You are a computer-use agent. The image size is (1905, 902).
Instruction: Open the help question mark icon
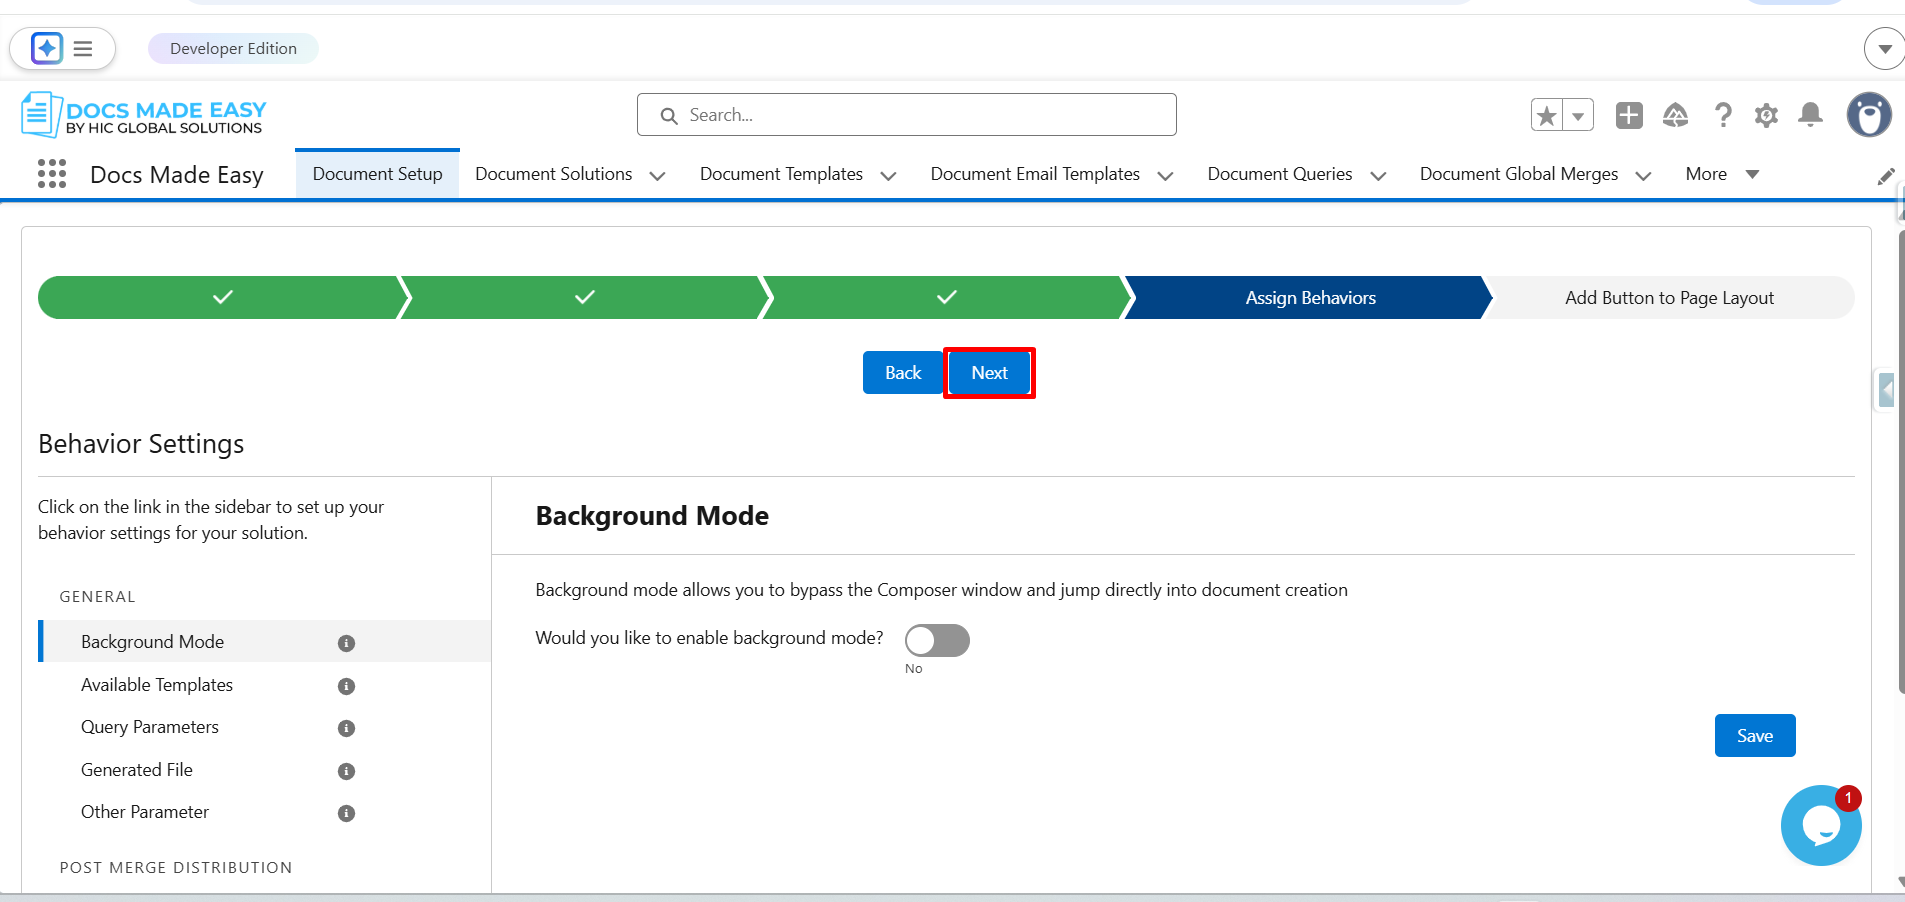(x=1722, y=116)
